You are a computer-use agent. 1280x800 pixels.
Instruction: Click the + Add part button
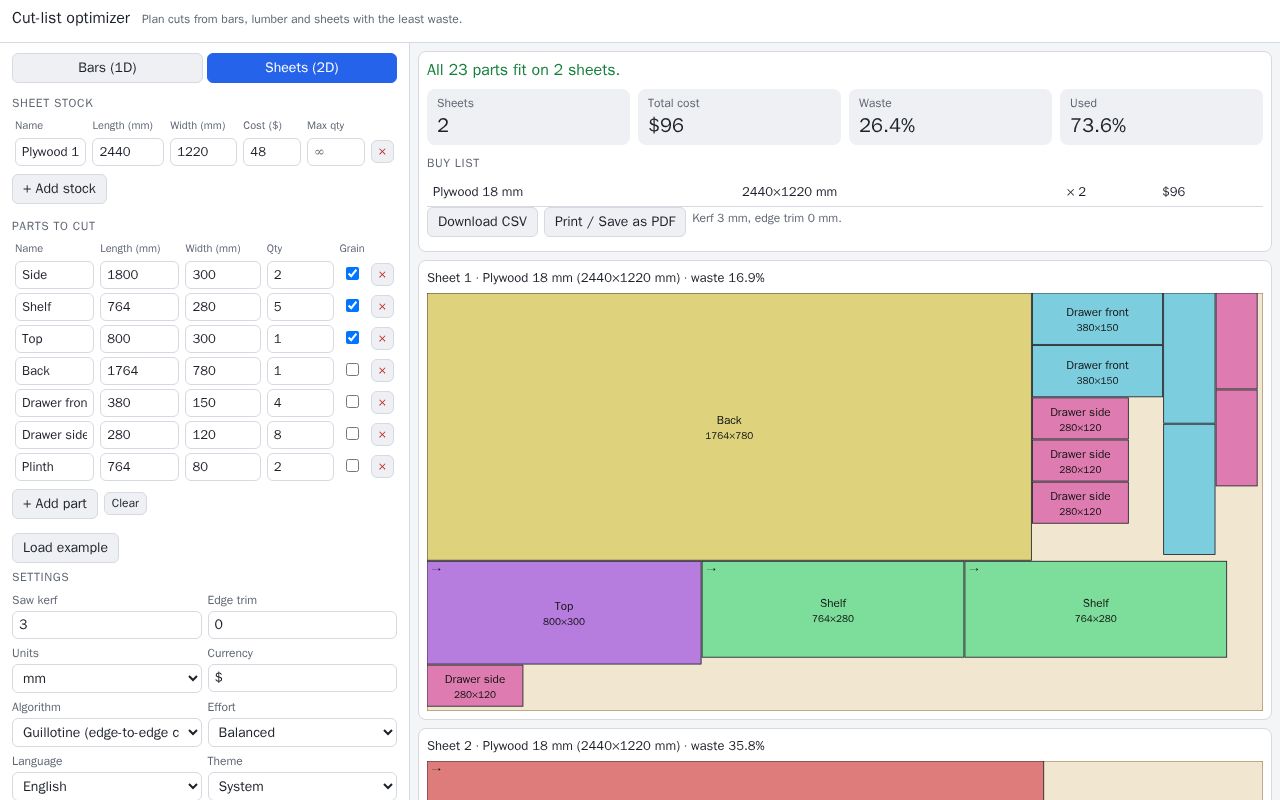[55, 504]
